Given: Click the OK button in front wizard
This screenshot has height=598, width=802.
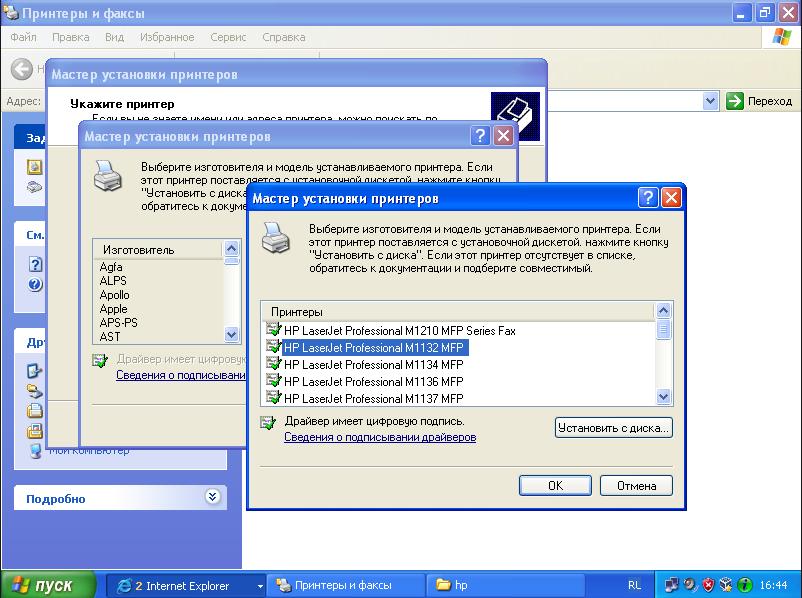Looking at the screenshot, I should click(555, 485).
